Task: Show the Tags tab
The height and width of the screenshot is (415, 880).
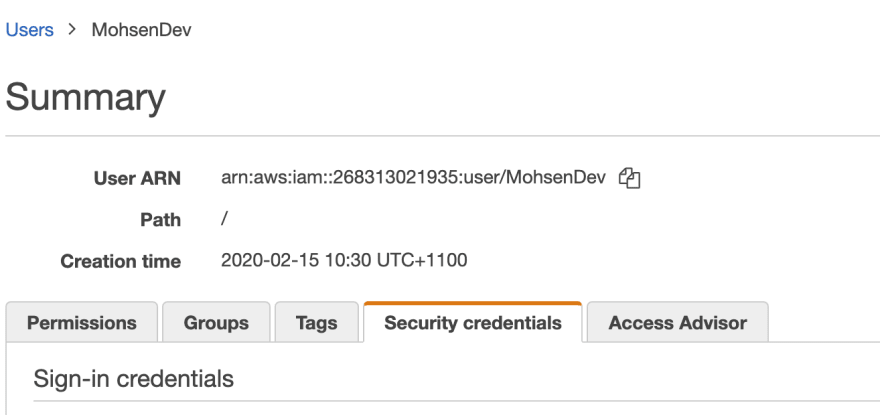Action: click(317, 322)
